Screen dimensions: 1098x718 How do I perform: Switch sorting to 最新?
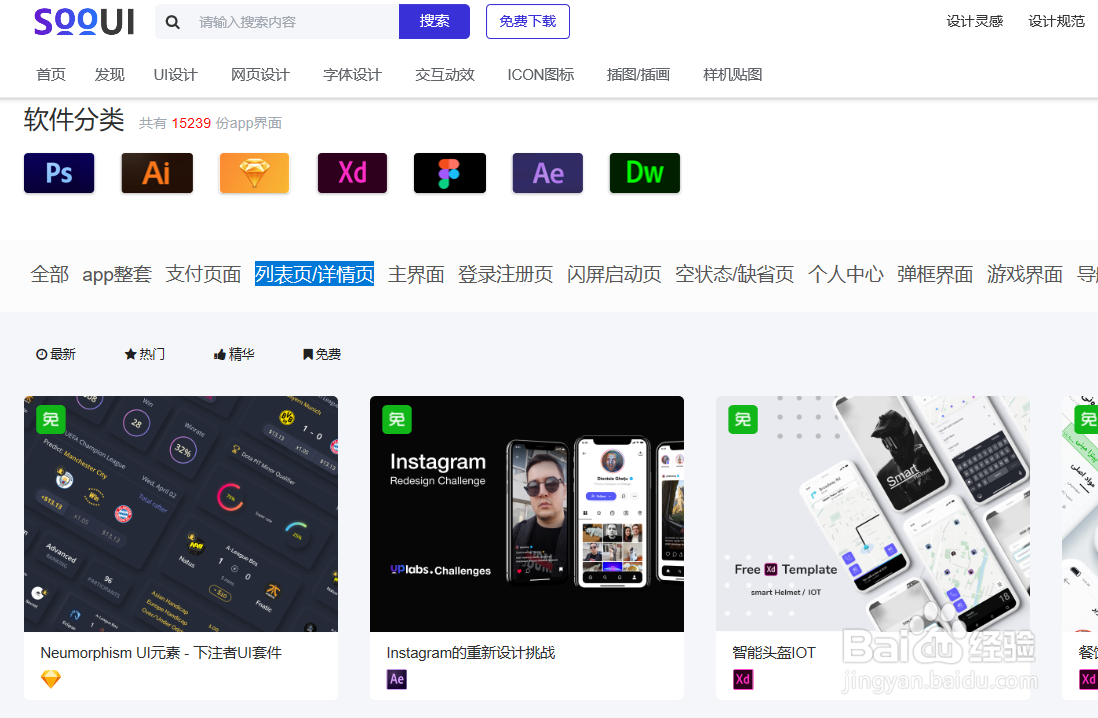pyautogui.click(x=56, y=353)
